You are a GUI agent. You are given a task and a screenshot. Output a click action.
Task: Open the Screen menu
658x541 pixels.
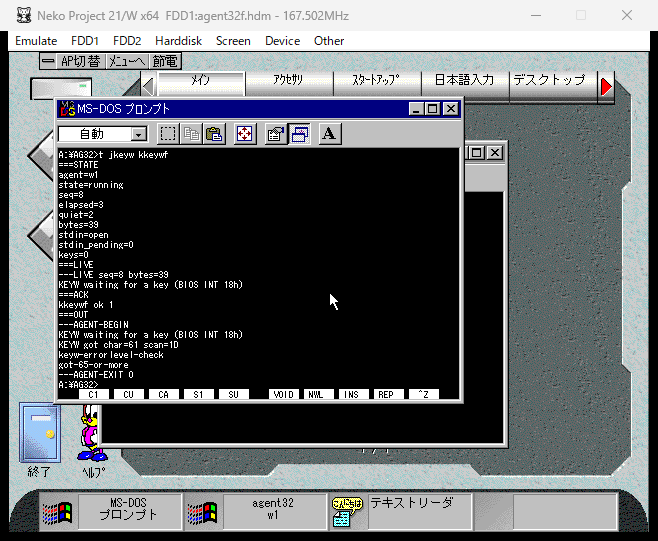(x=233, y=41)
